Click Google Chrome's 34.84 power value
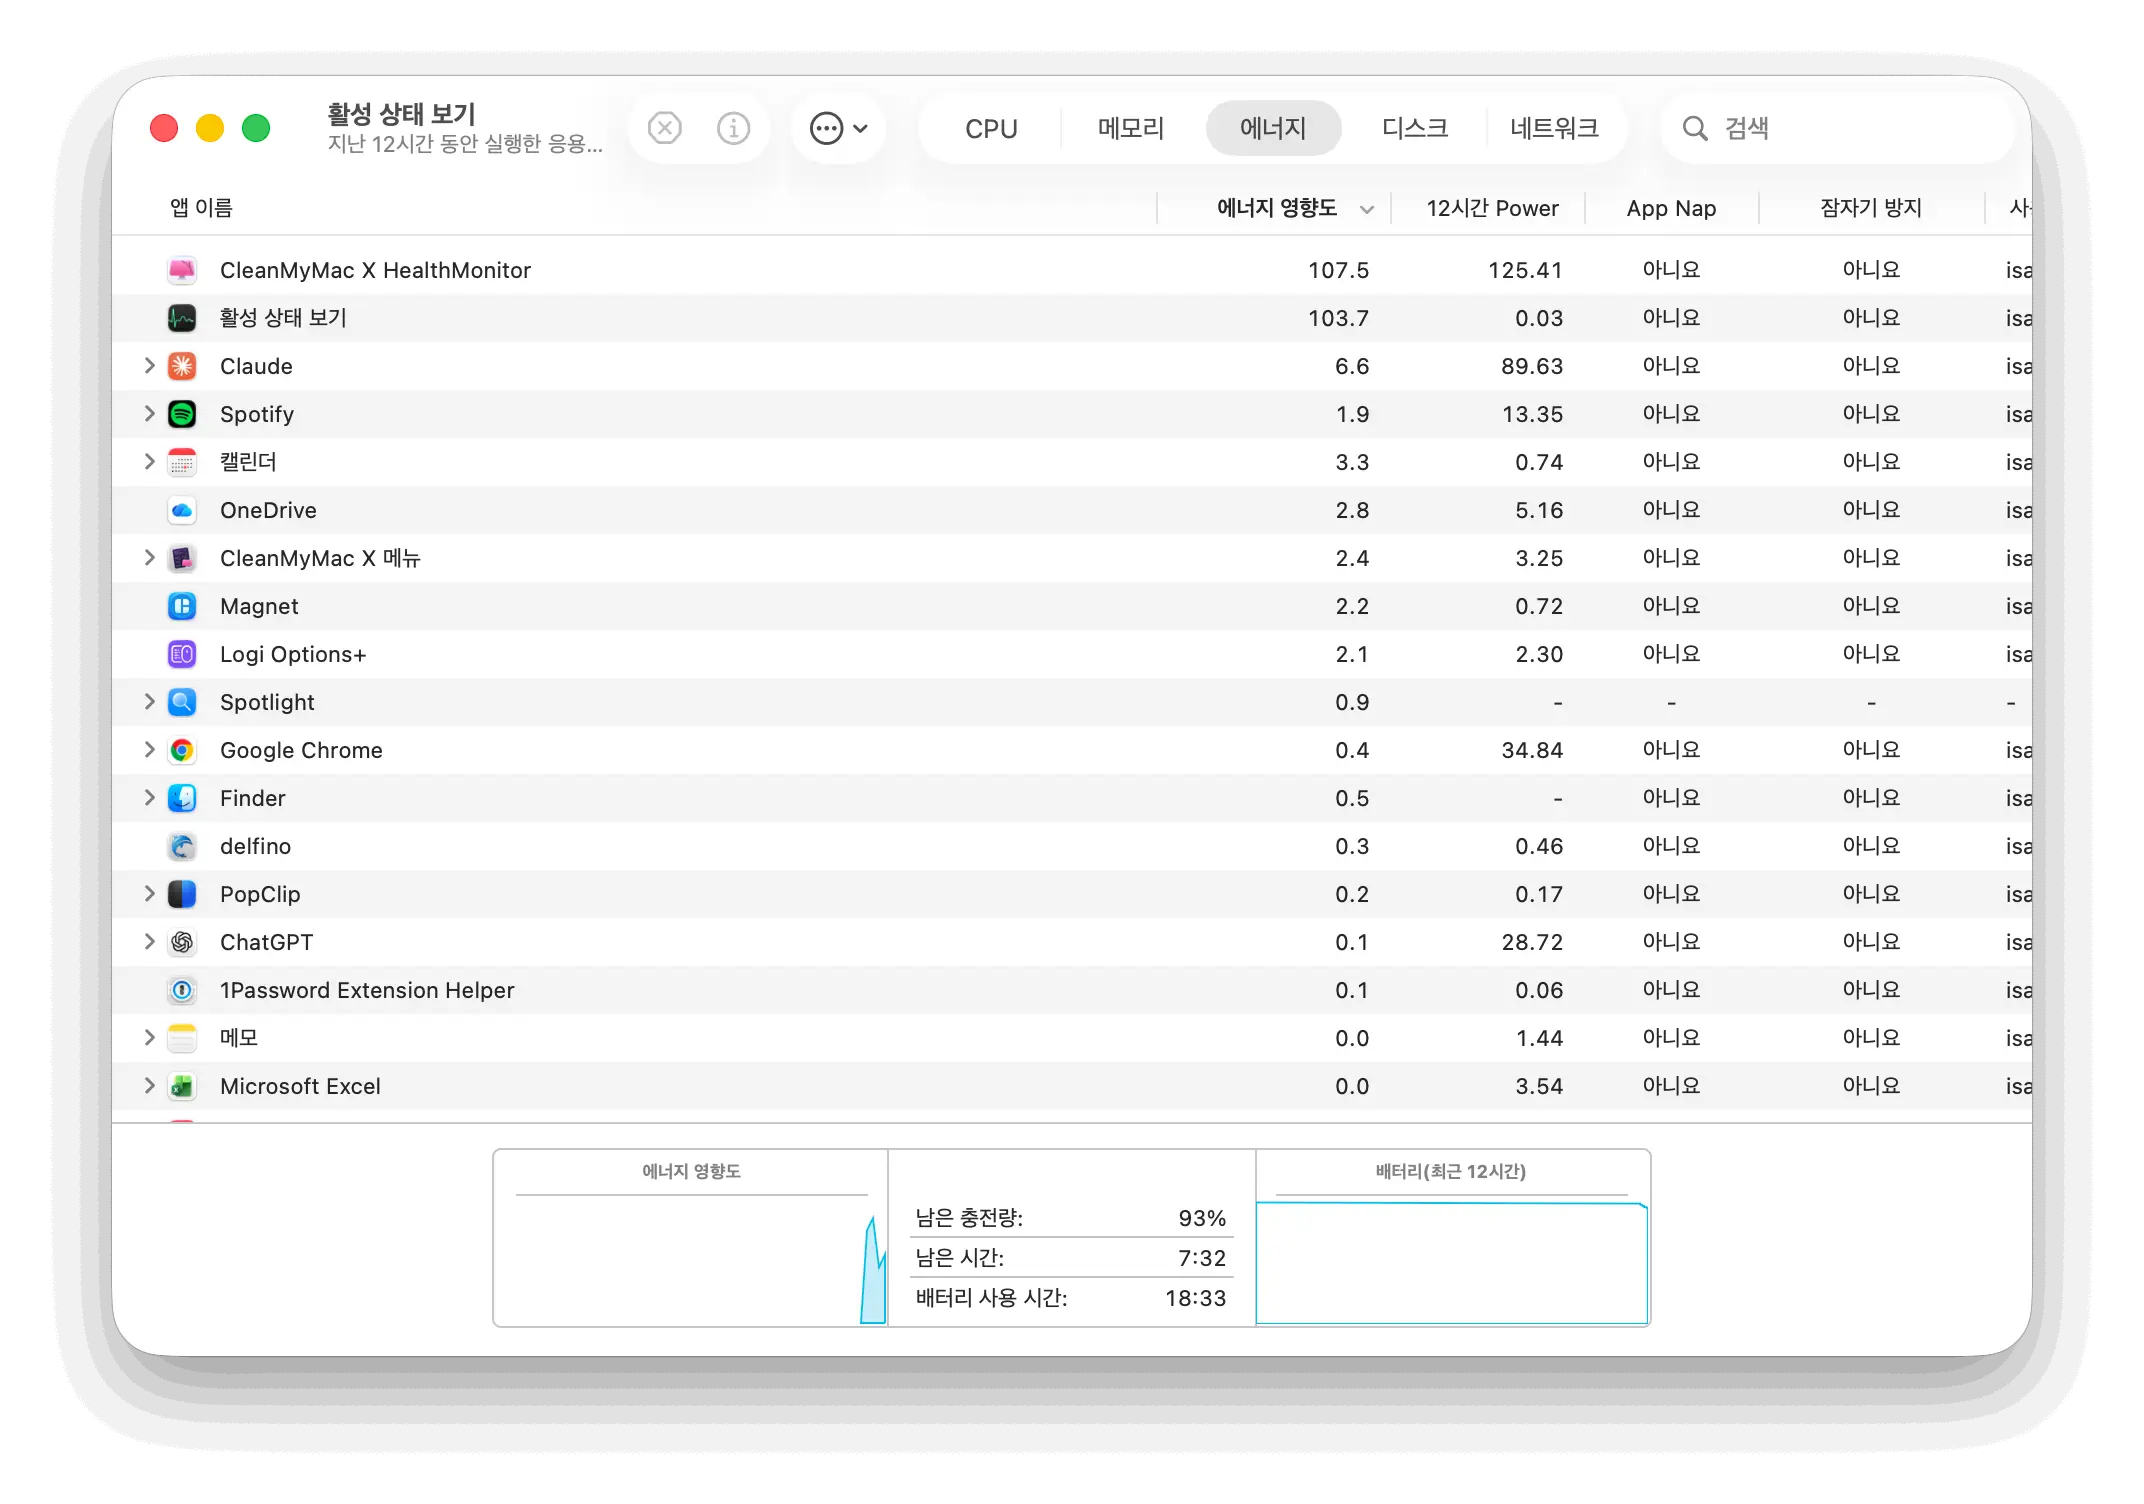 point(1531,750)
